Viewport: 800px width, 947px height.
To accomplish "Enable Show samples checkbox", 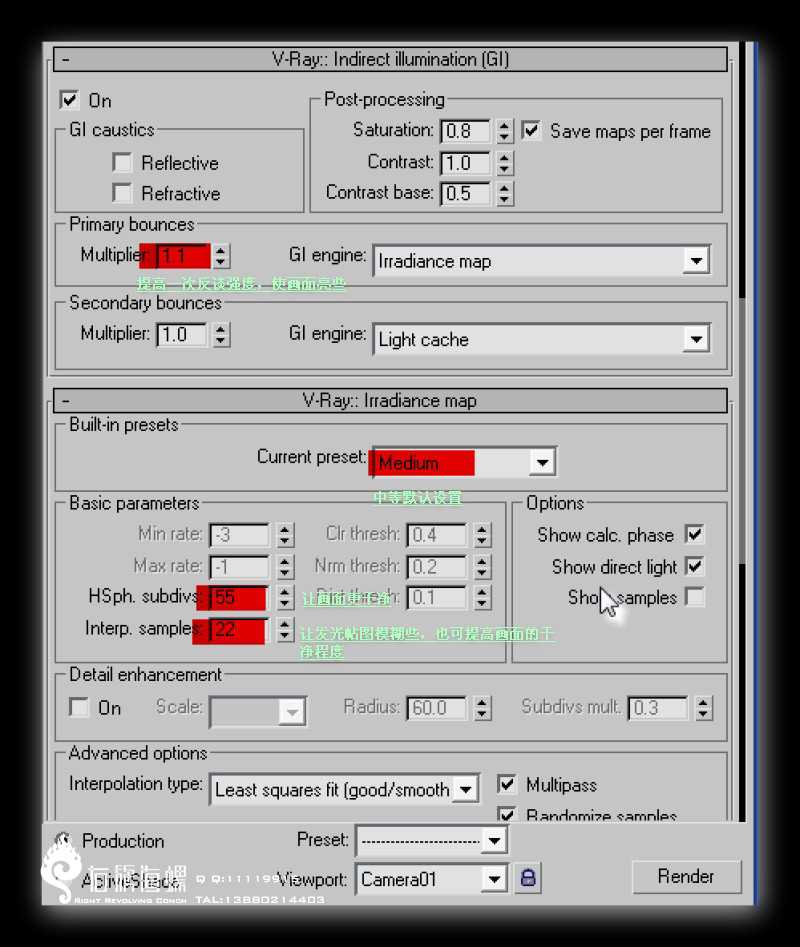I will [695, 597].
